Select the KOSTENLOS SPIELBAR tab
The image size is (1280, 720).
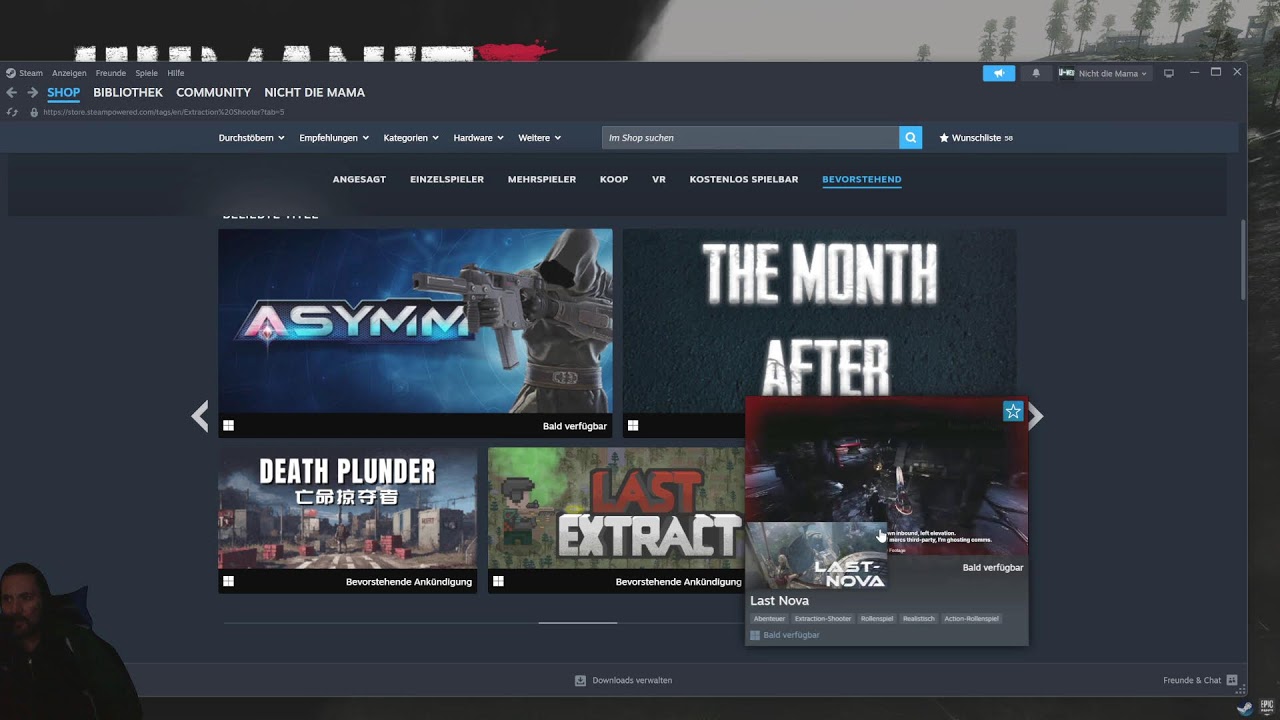[744, 180]
